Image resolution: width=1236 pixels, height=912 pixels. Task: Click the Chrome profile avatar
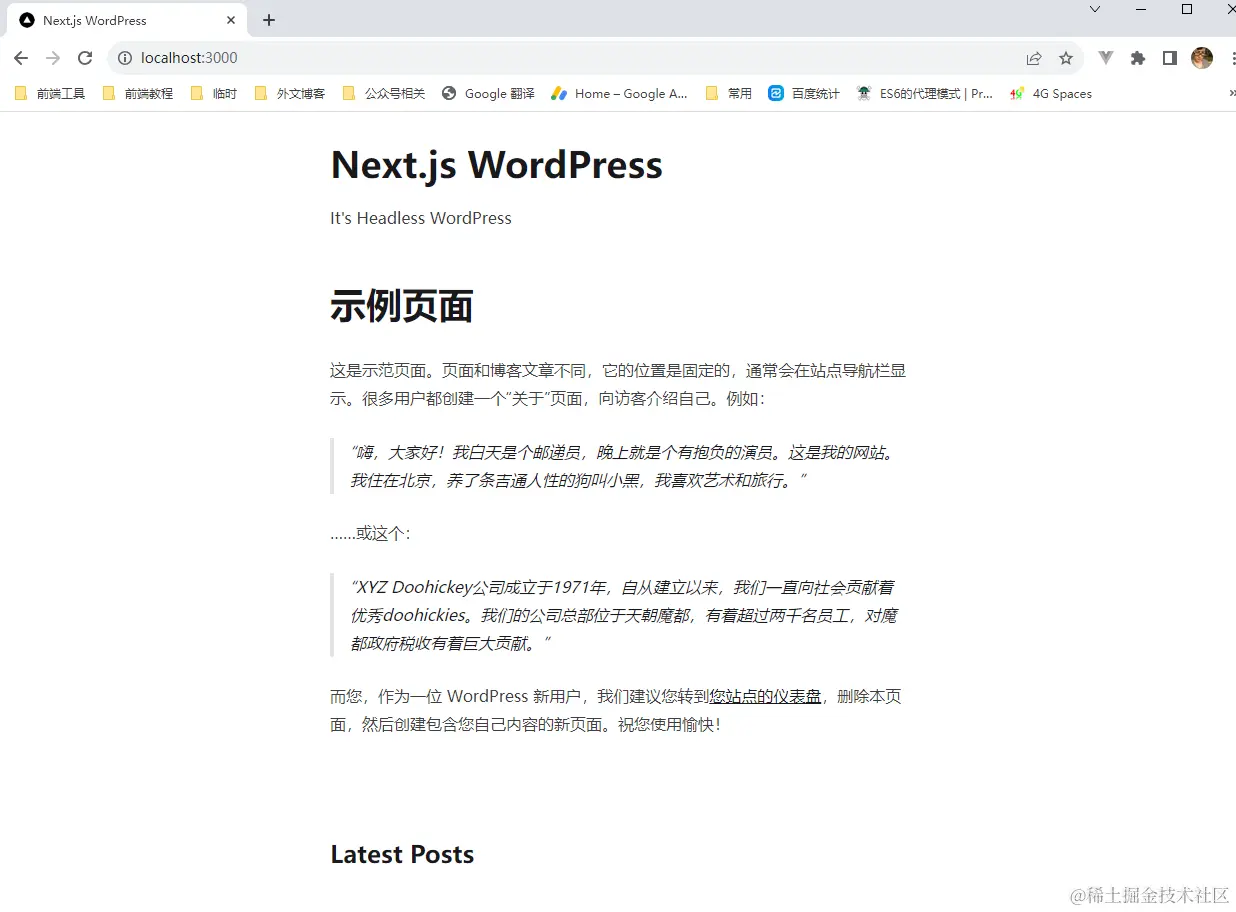(1201, 58)
